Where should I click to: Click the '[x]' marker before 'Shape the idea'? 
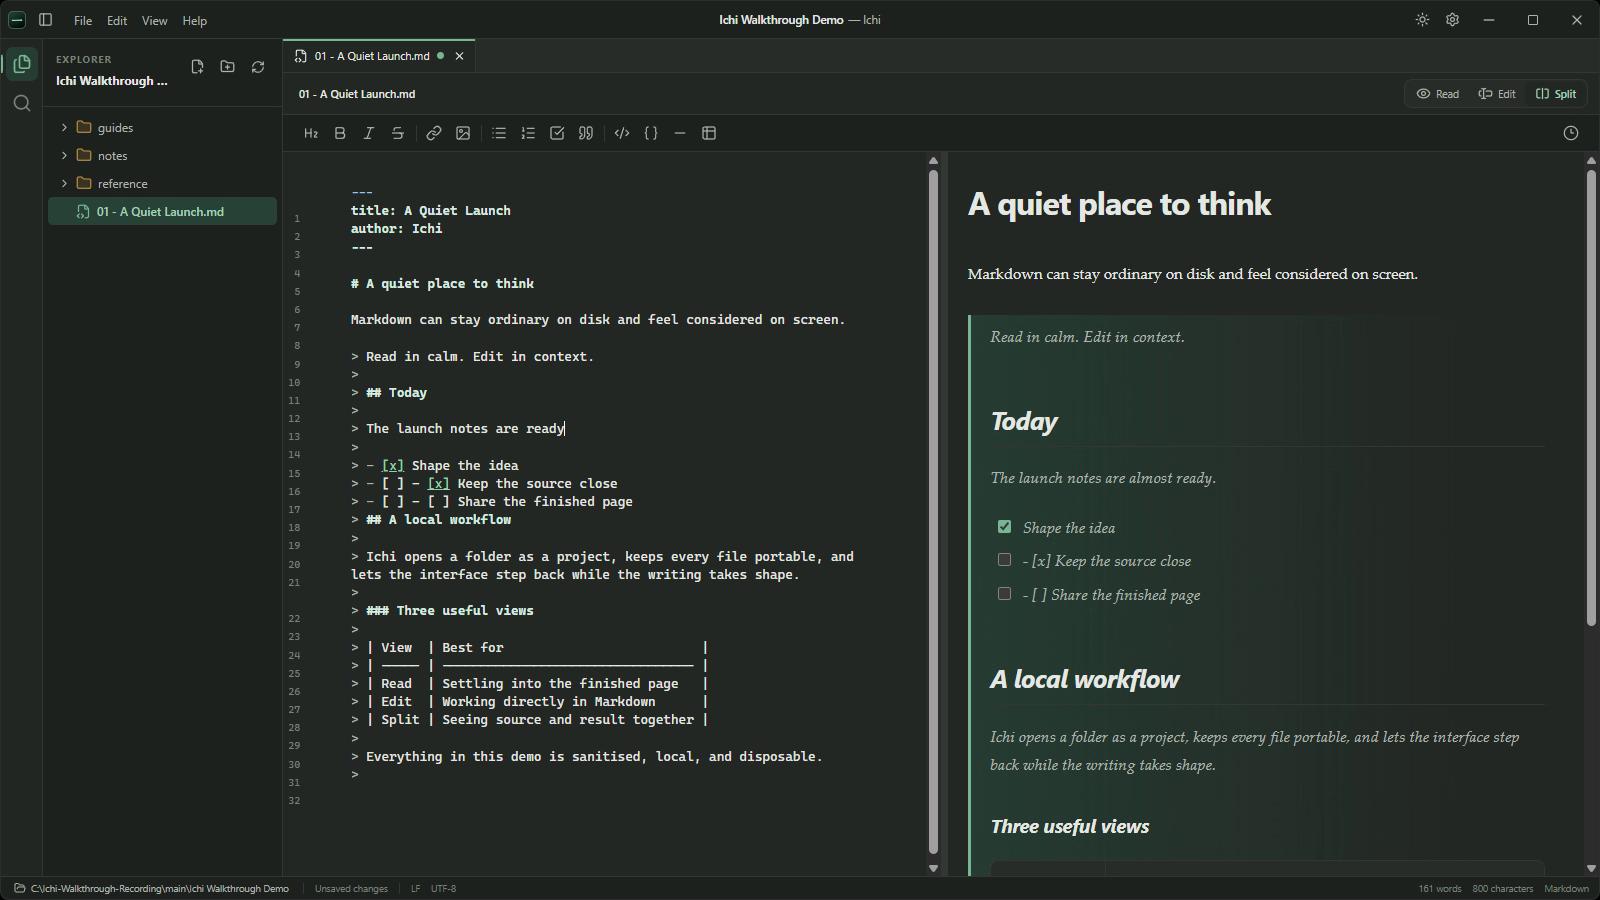[393, 465]
